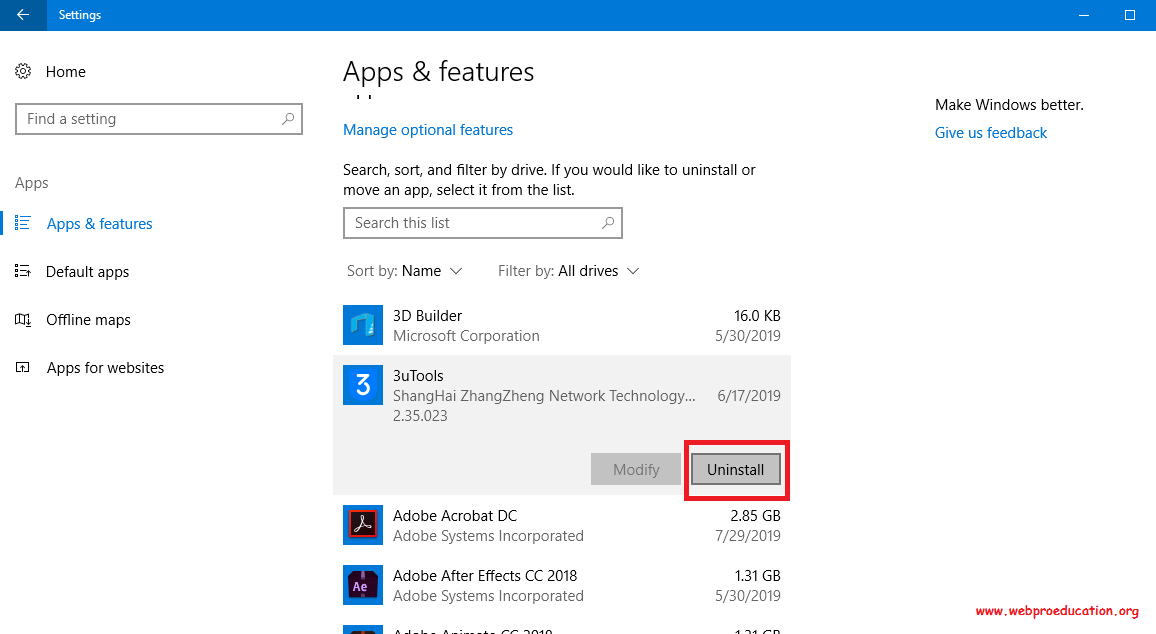
Task: Click the 3D Builder app icon
Action: tap(363, 325)
